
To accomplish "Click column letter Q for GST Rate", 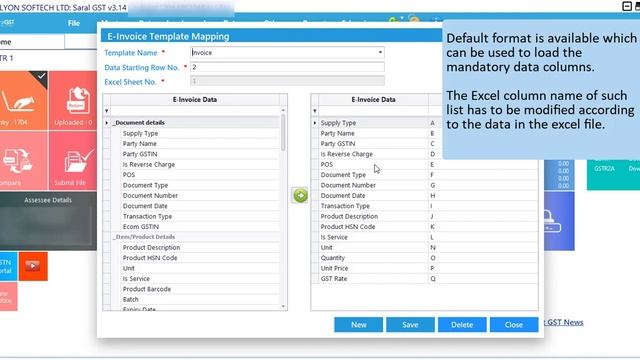I will point(433,279).
